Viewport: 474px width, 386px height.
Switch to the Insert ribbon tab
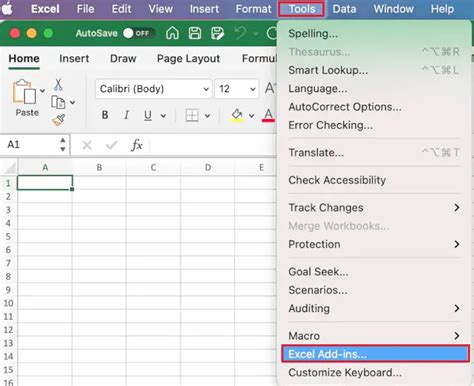tap(74, 59)
